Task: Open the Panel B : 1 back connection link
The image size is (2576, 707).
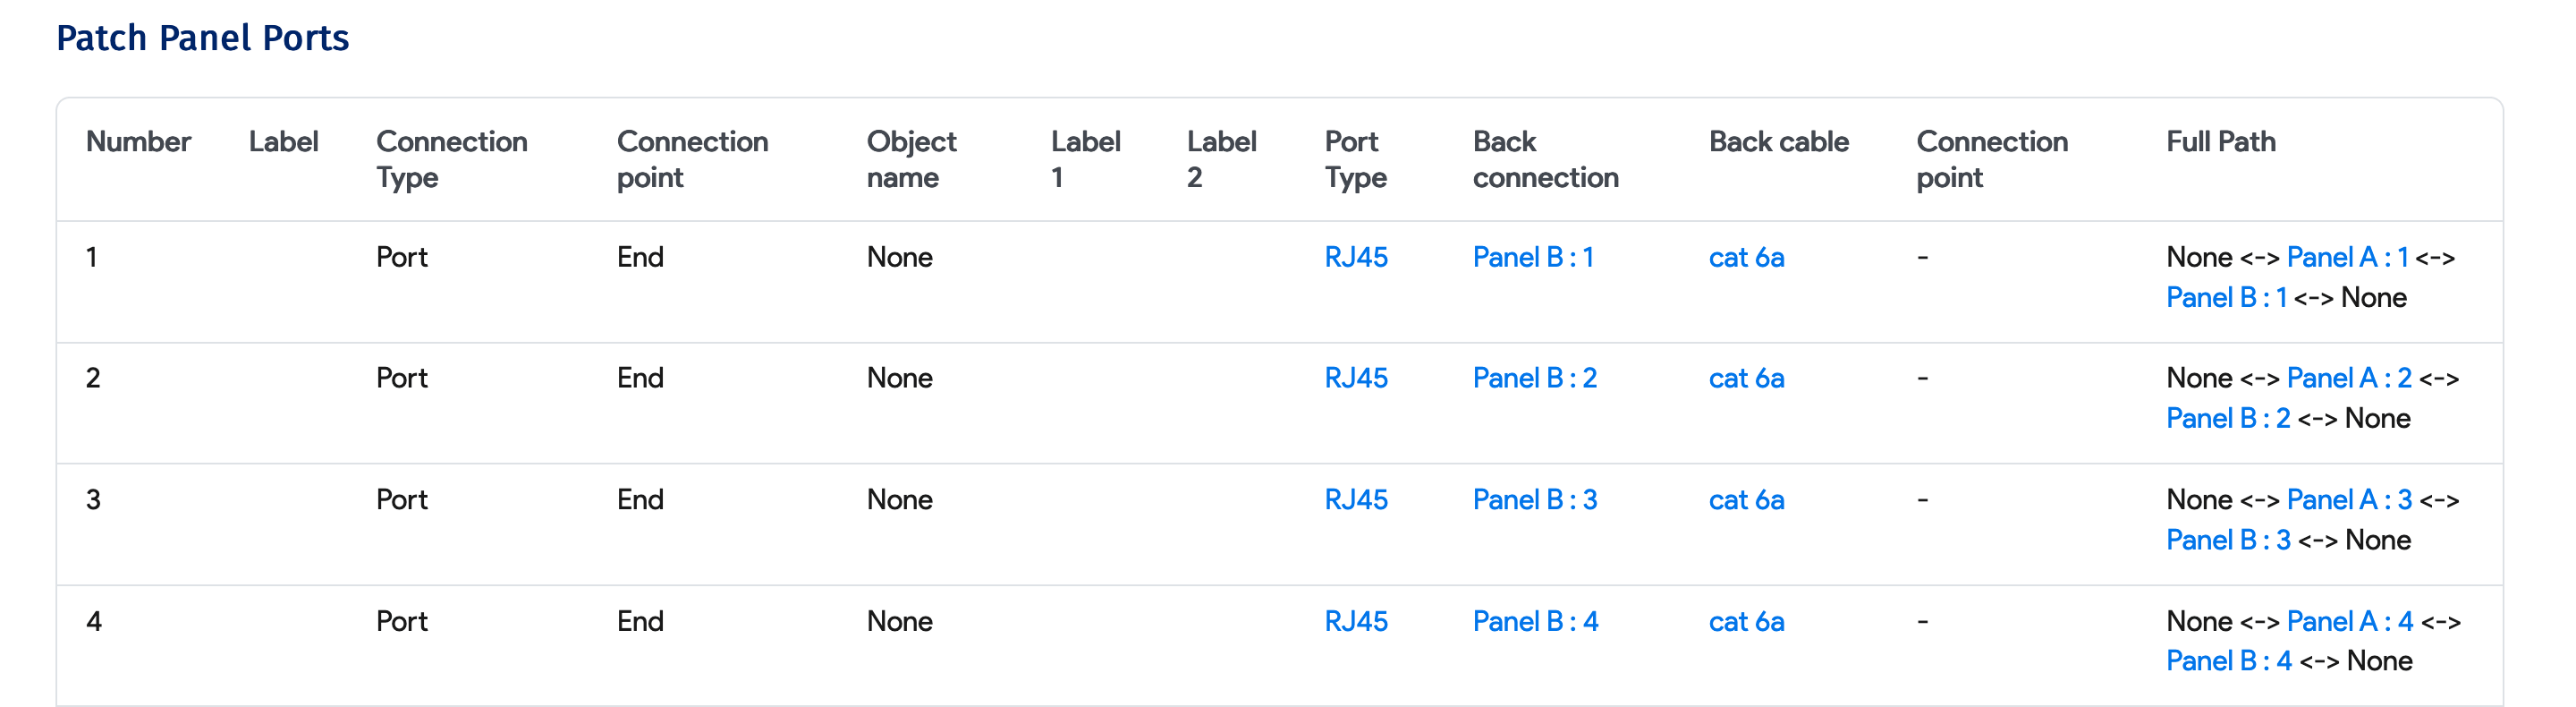Action: click(1535, 257)
